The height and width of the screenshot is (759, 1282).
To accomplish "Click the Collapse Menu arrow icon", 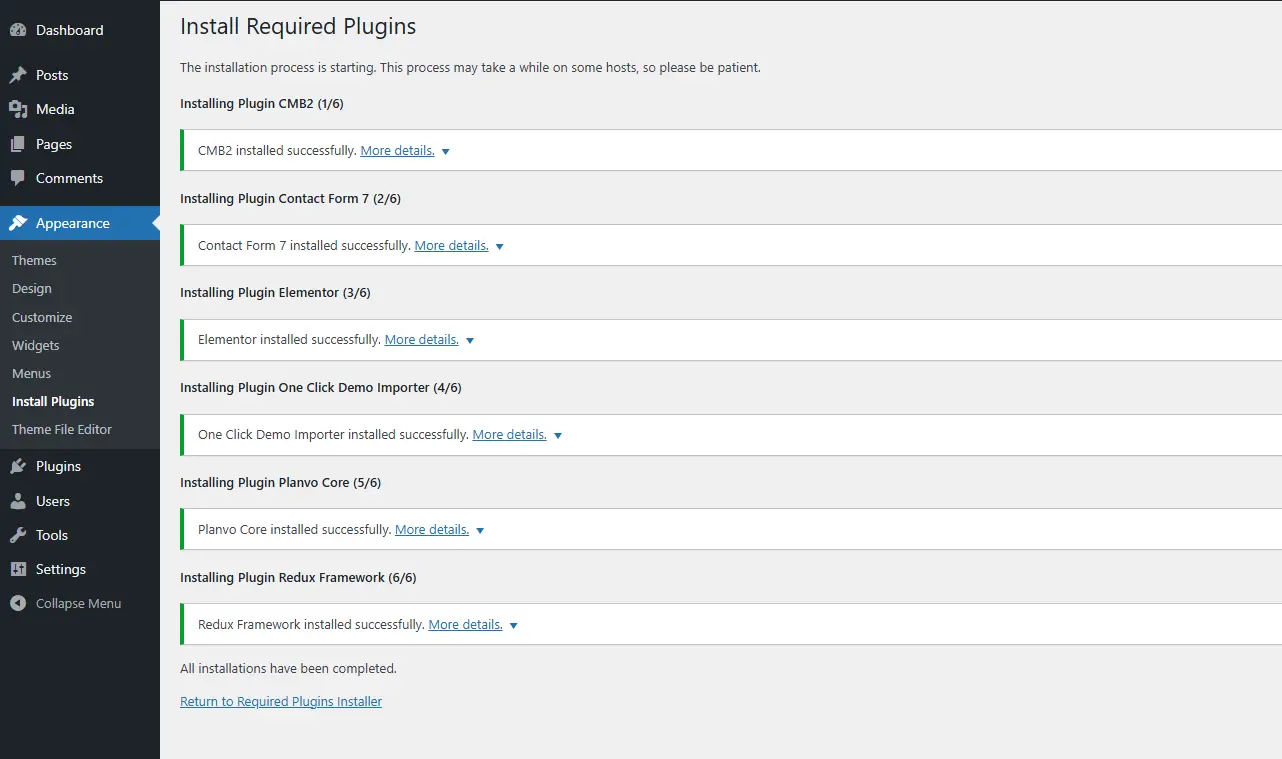I will (18, 603).
